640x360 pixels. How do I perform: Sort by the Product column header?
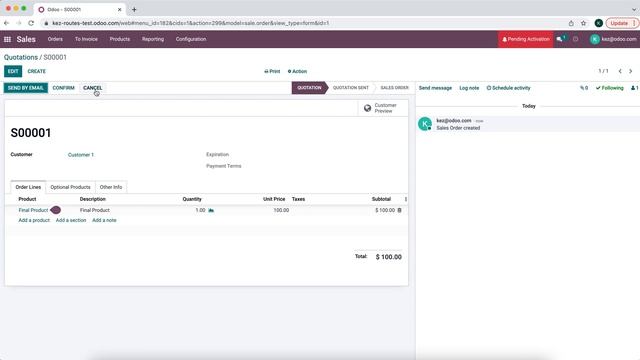click(x=27, y=199)
